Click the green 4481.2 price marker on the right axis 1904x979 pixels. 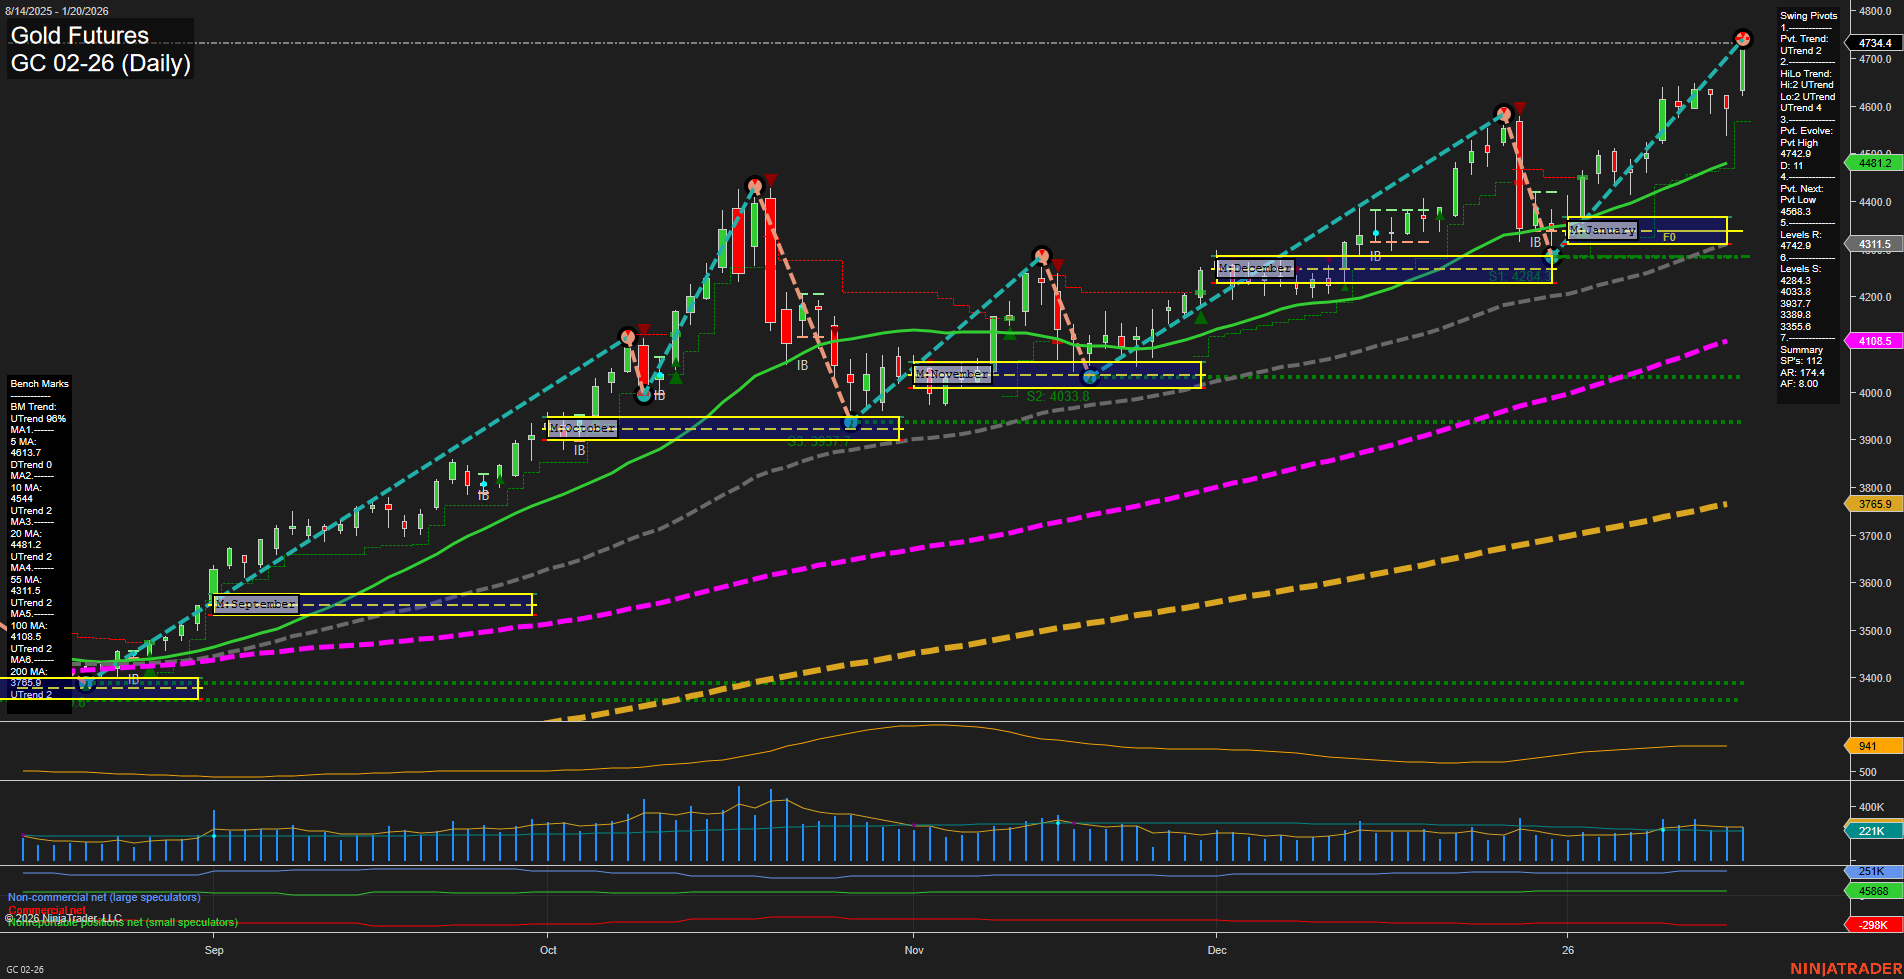tap(1876, 162)
